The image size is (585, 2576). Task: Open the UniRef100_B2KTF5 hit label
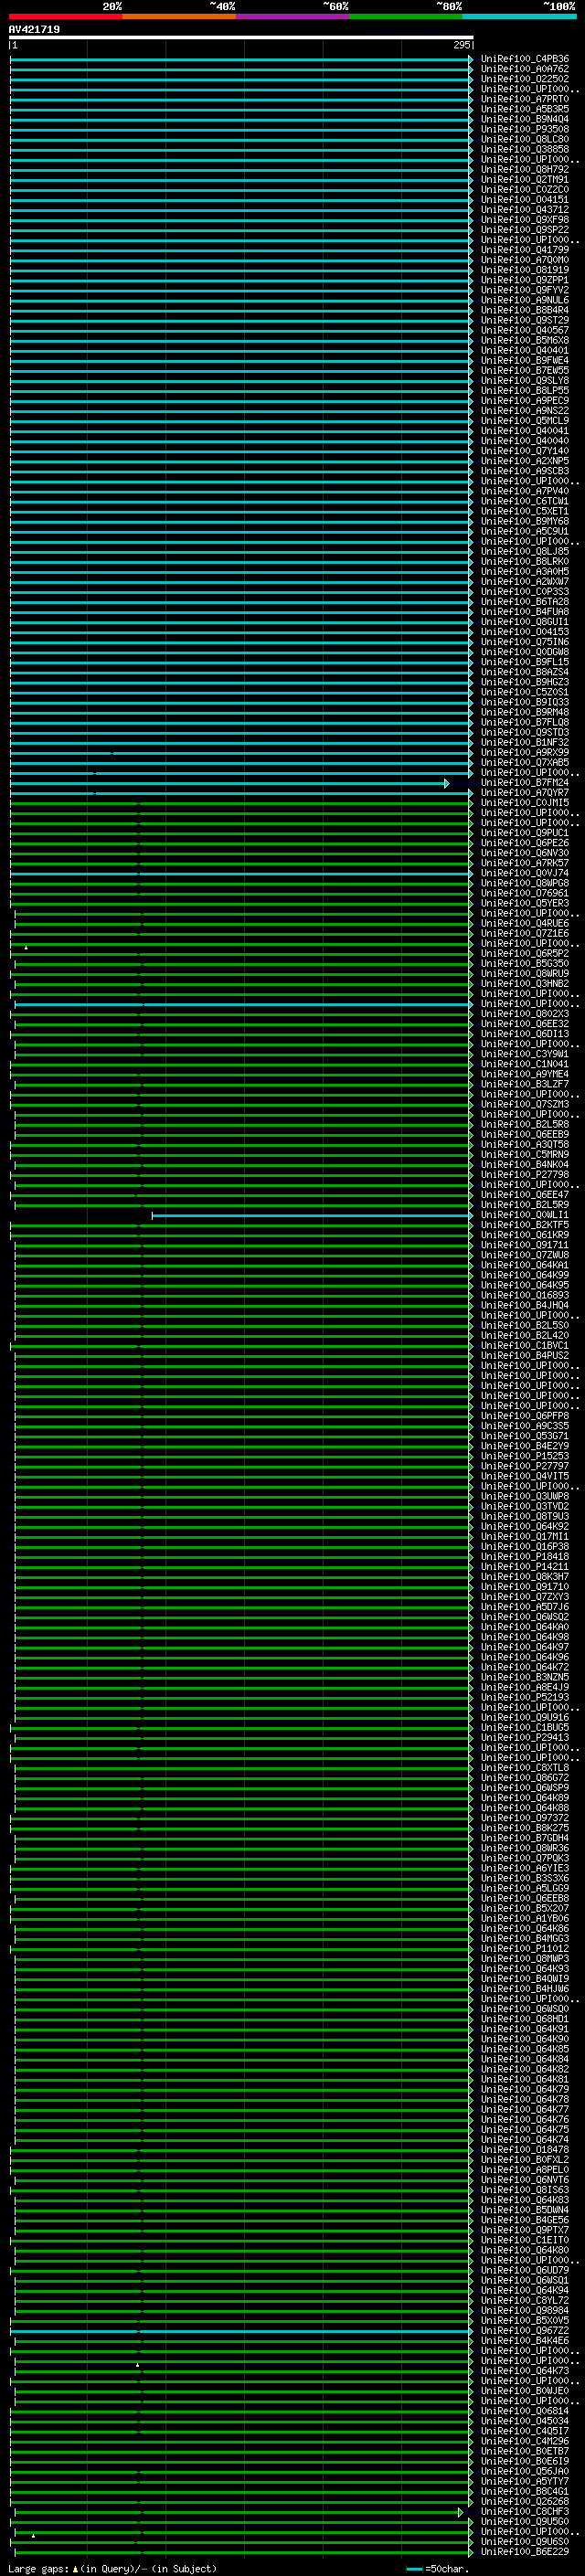(525, 1225)
